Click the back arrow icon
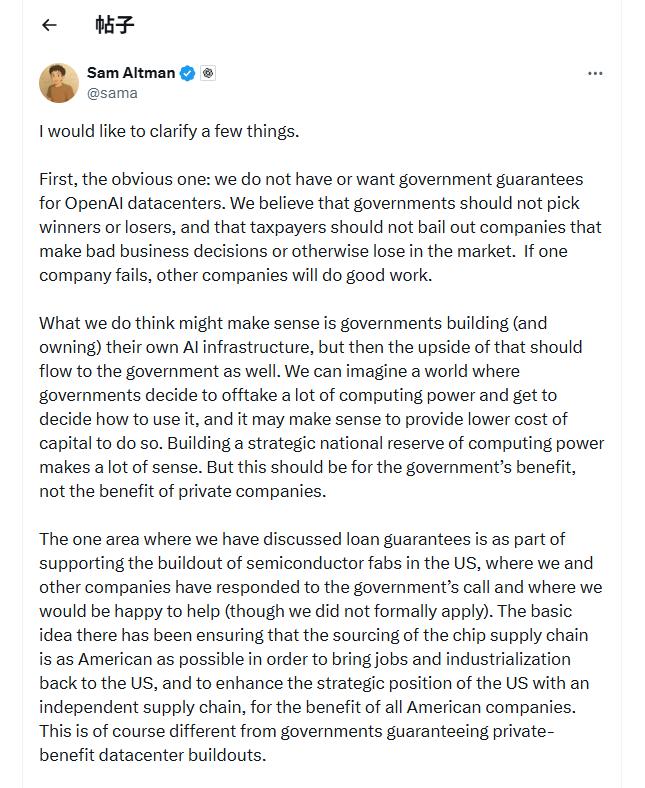This screenshot has width=645, height=788. [x=49, y=25]
